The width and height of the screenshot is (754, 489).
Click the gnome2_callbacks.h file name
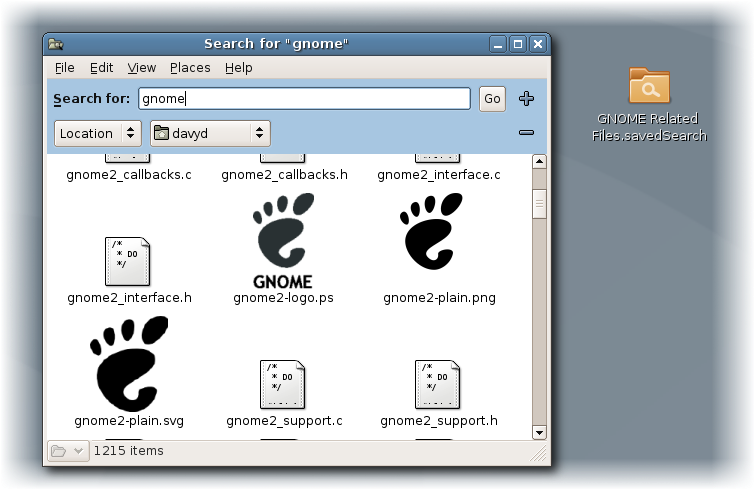point(284,175)
